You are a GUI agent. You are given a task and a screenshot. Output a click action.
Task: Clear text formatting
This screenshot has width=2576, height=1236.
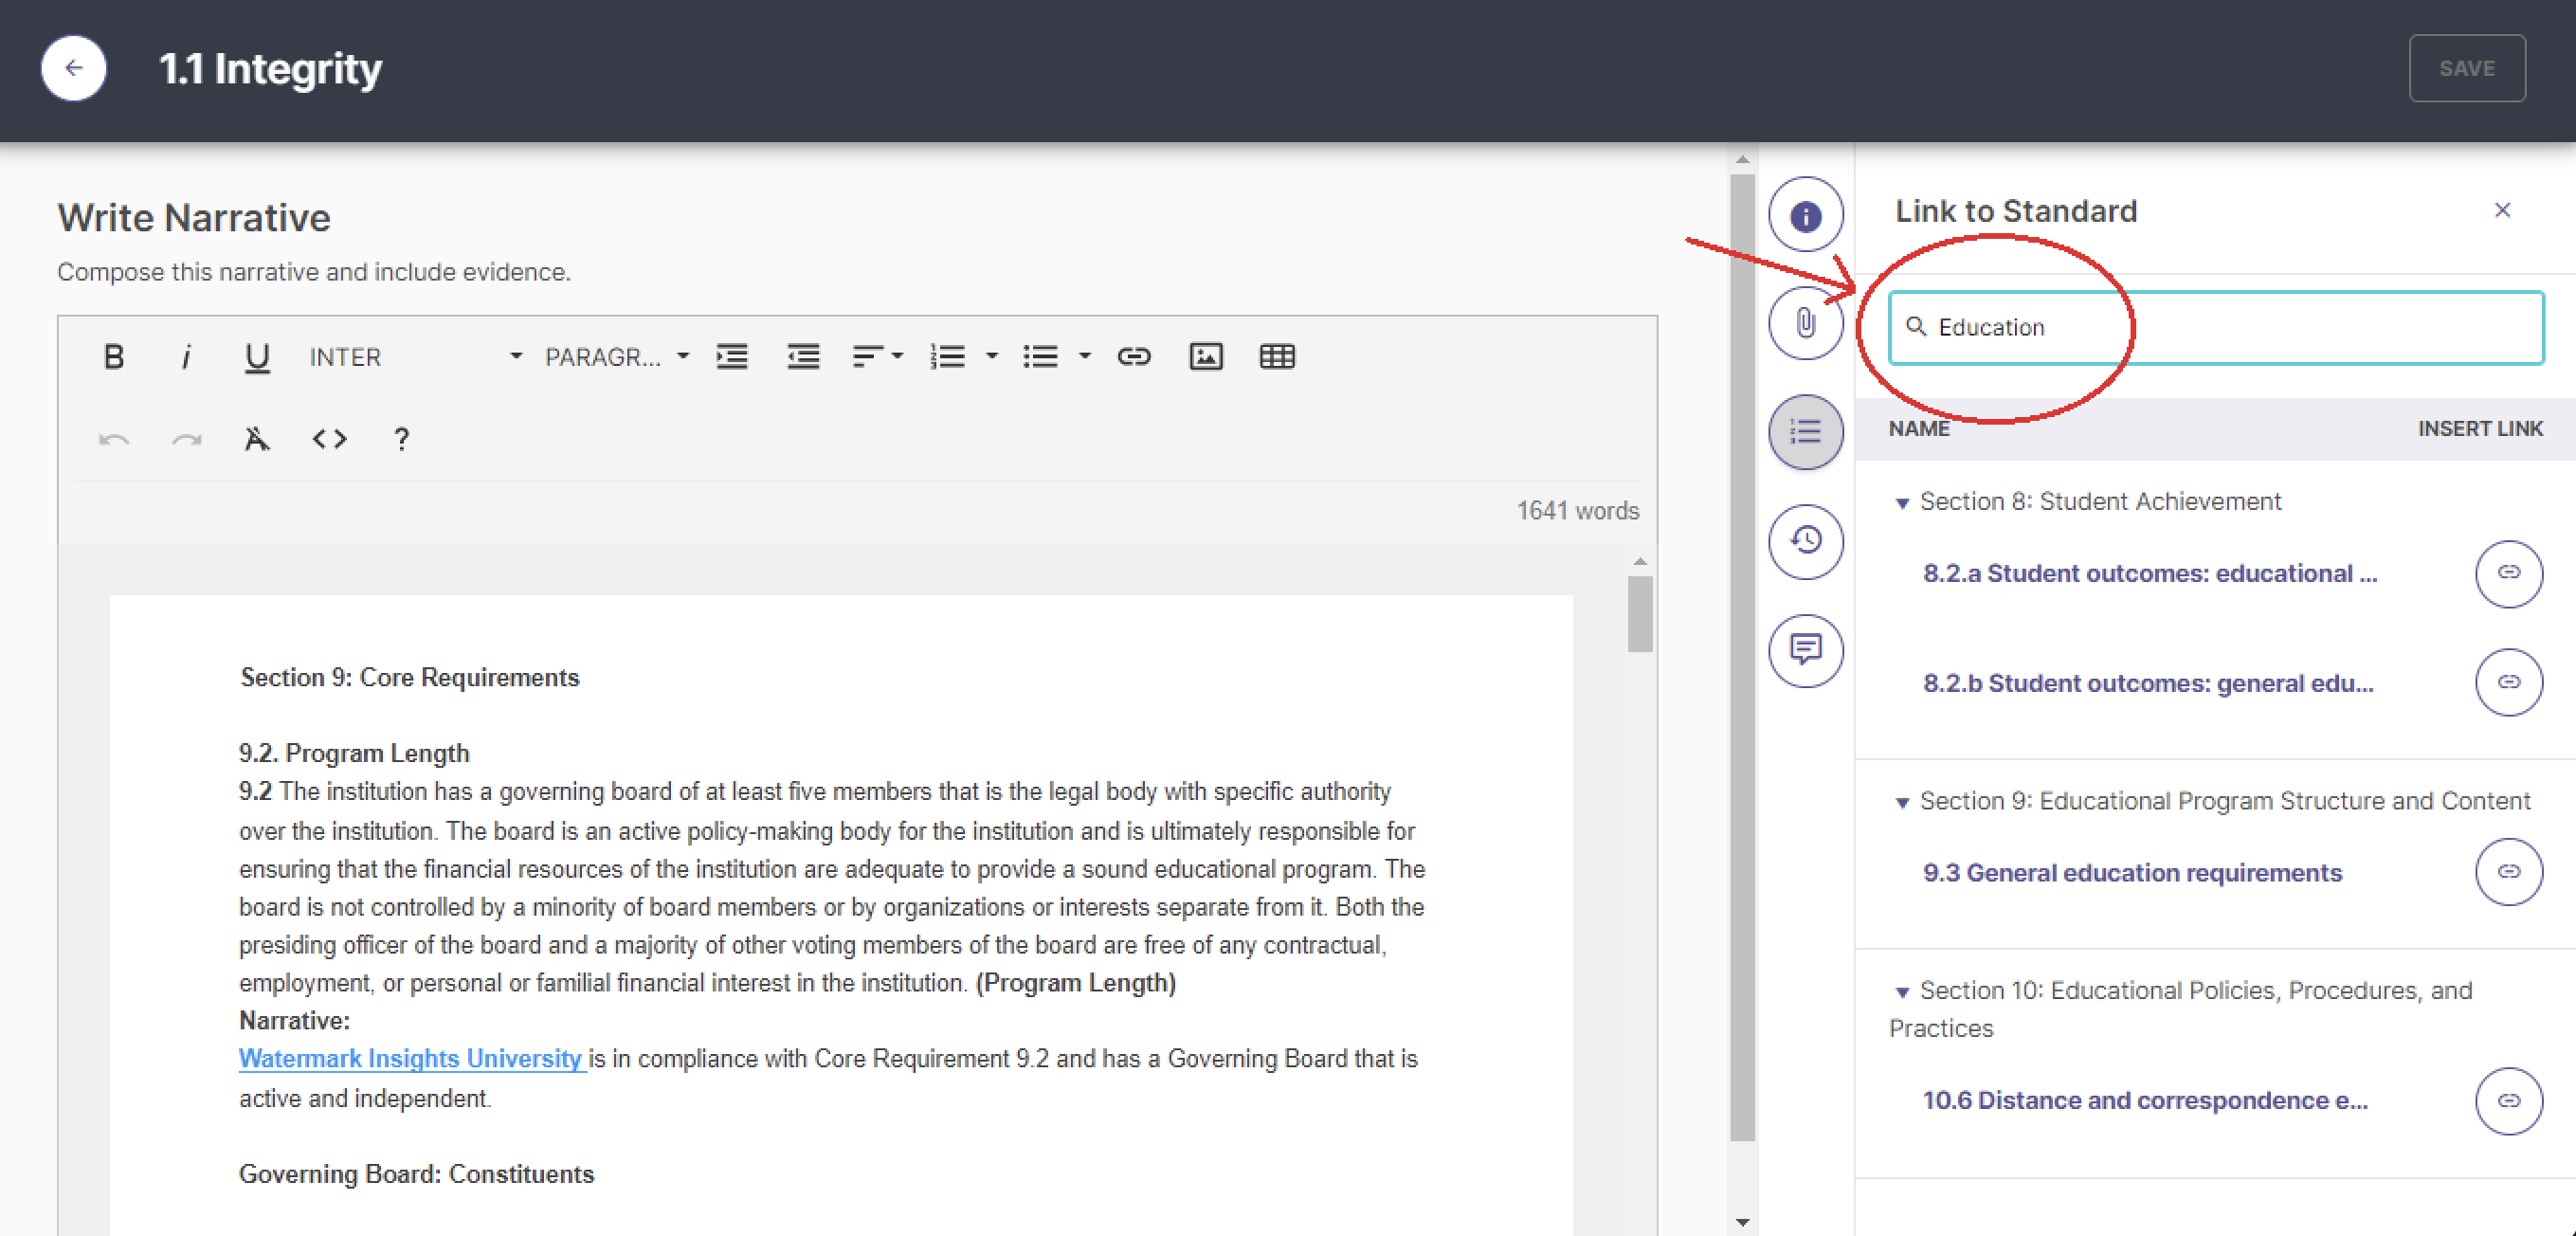coord(257,439)
